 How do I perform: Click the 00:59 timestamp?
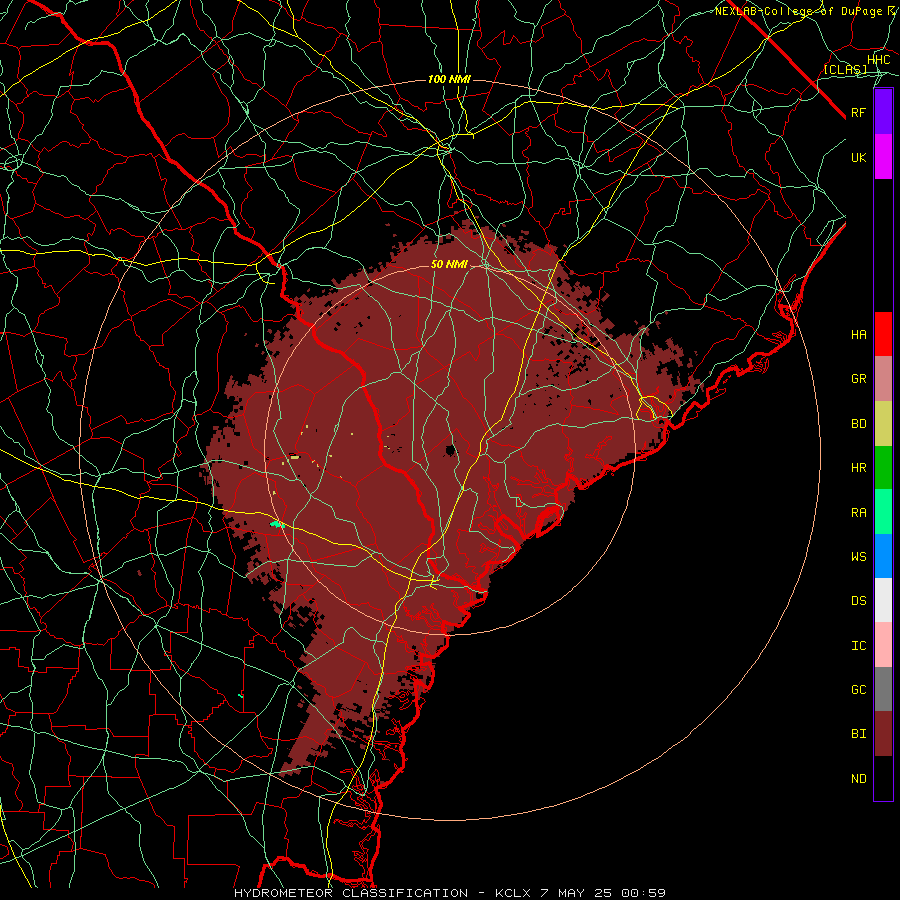pos(642,893)
